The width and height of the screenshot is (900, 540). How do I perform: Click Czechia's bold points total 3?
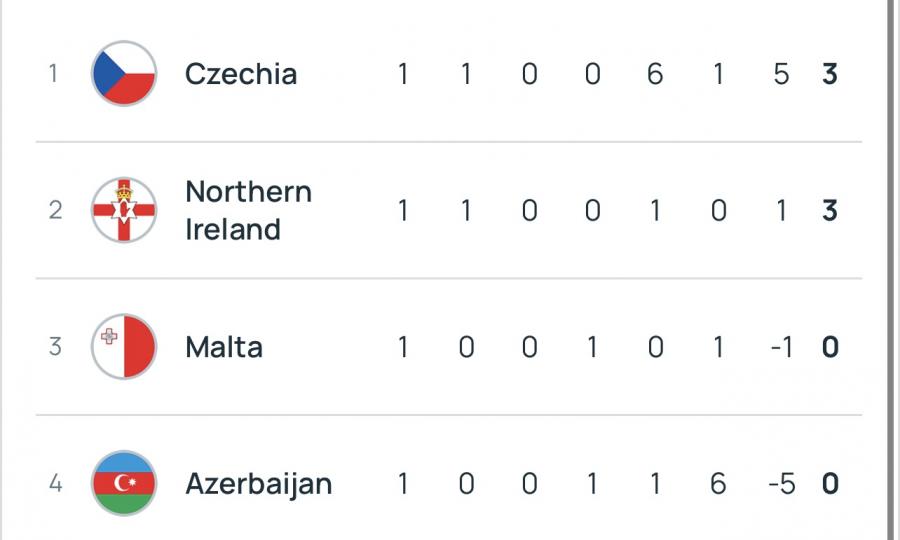pyautogui.click(x=829, y=74)
